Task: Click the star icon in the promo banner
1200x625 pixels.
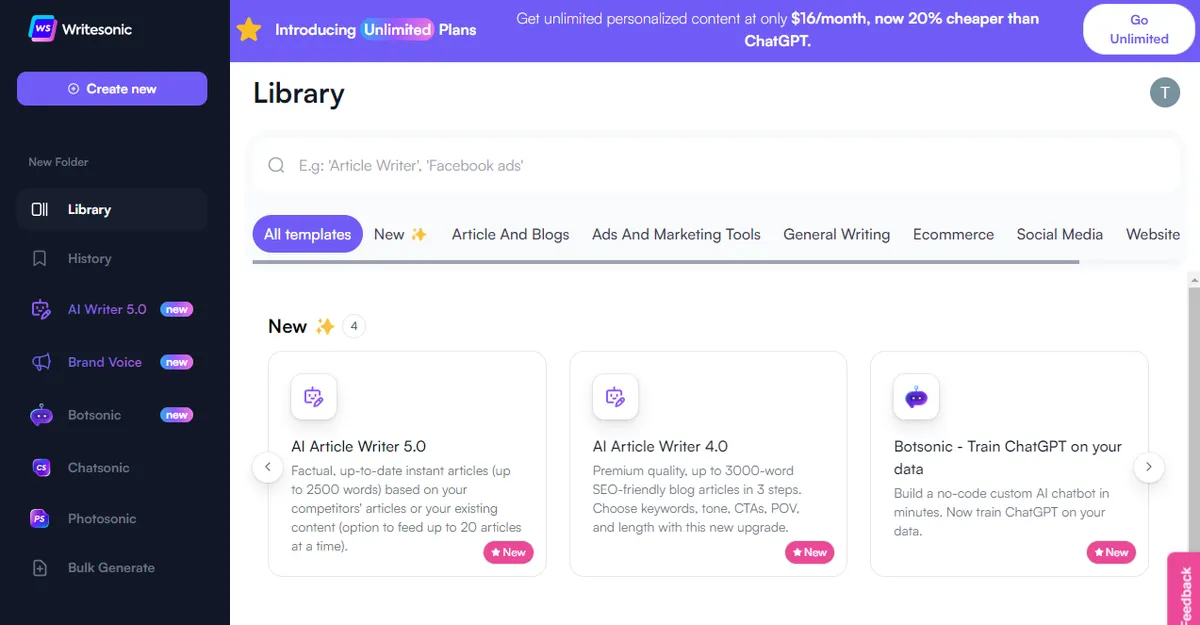Action: pos(248,29)
